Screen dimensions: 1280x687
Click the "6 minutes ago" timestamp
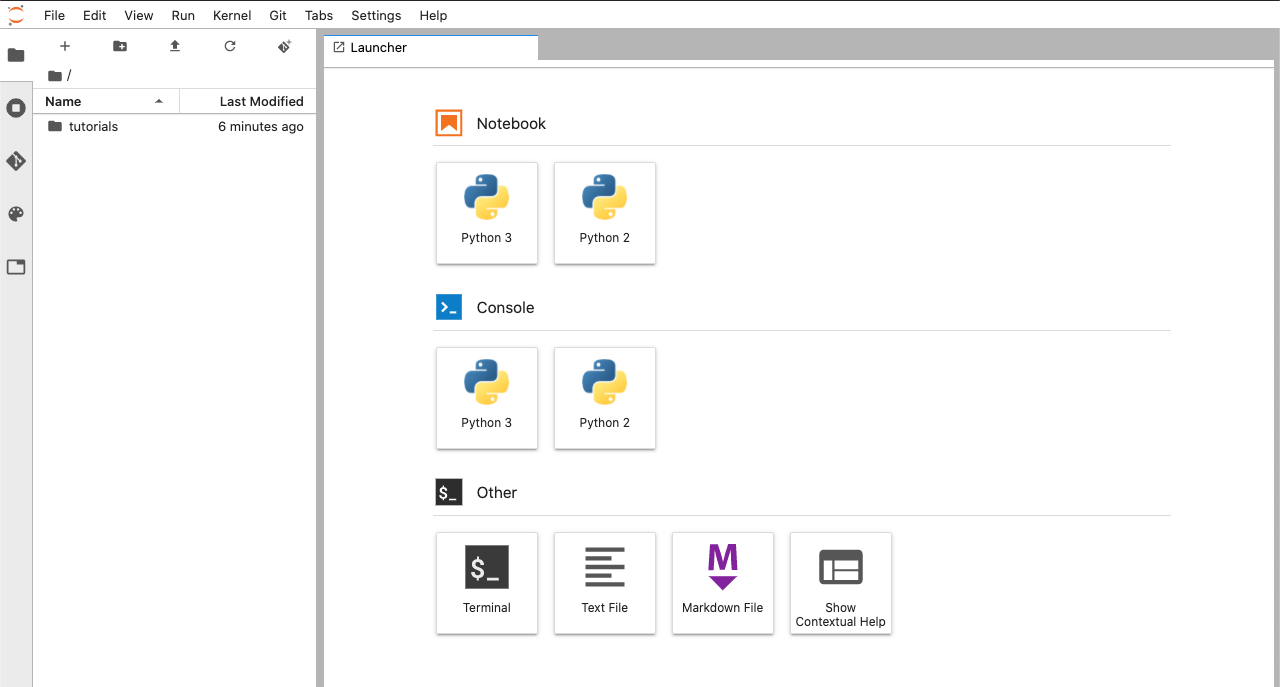coord(261,127)
